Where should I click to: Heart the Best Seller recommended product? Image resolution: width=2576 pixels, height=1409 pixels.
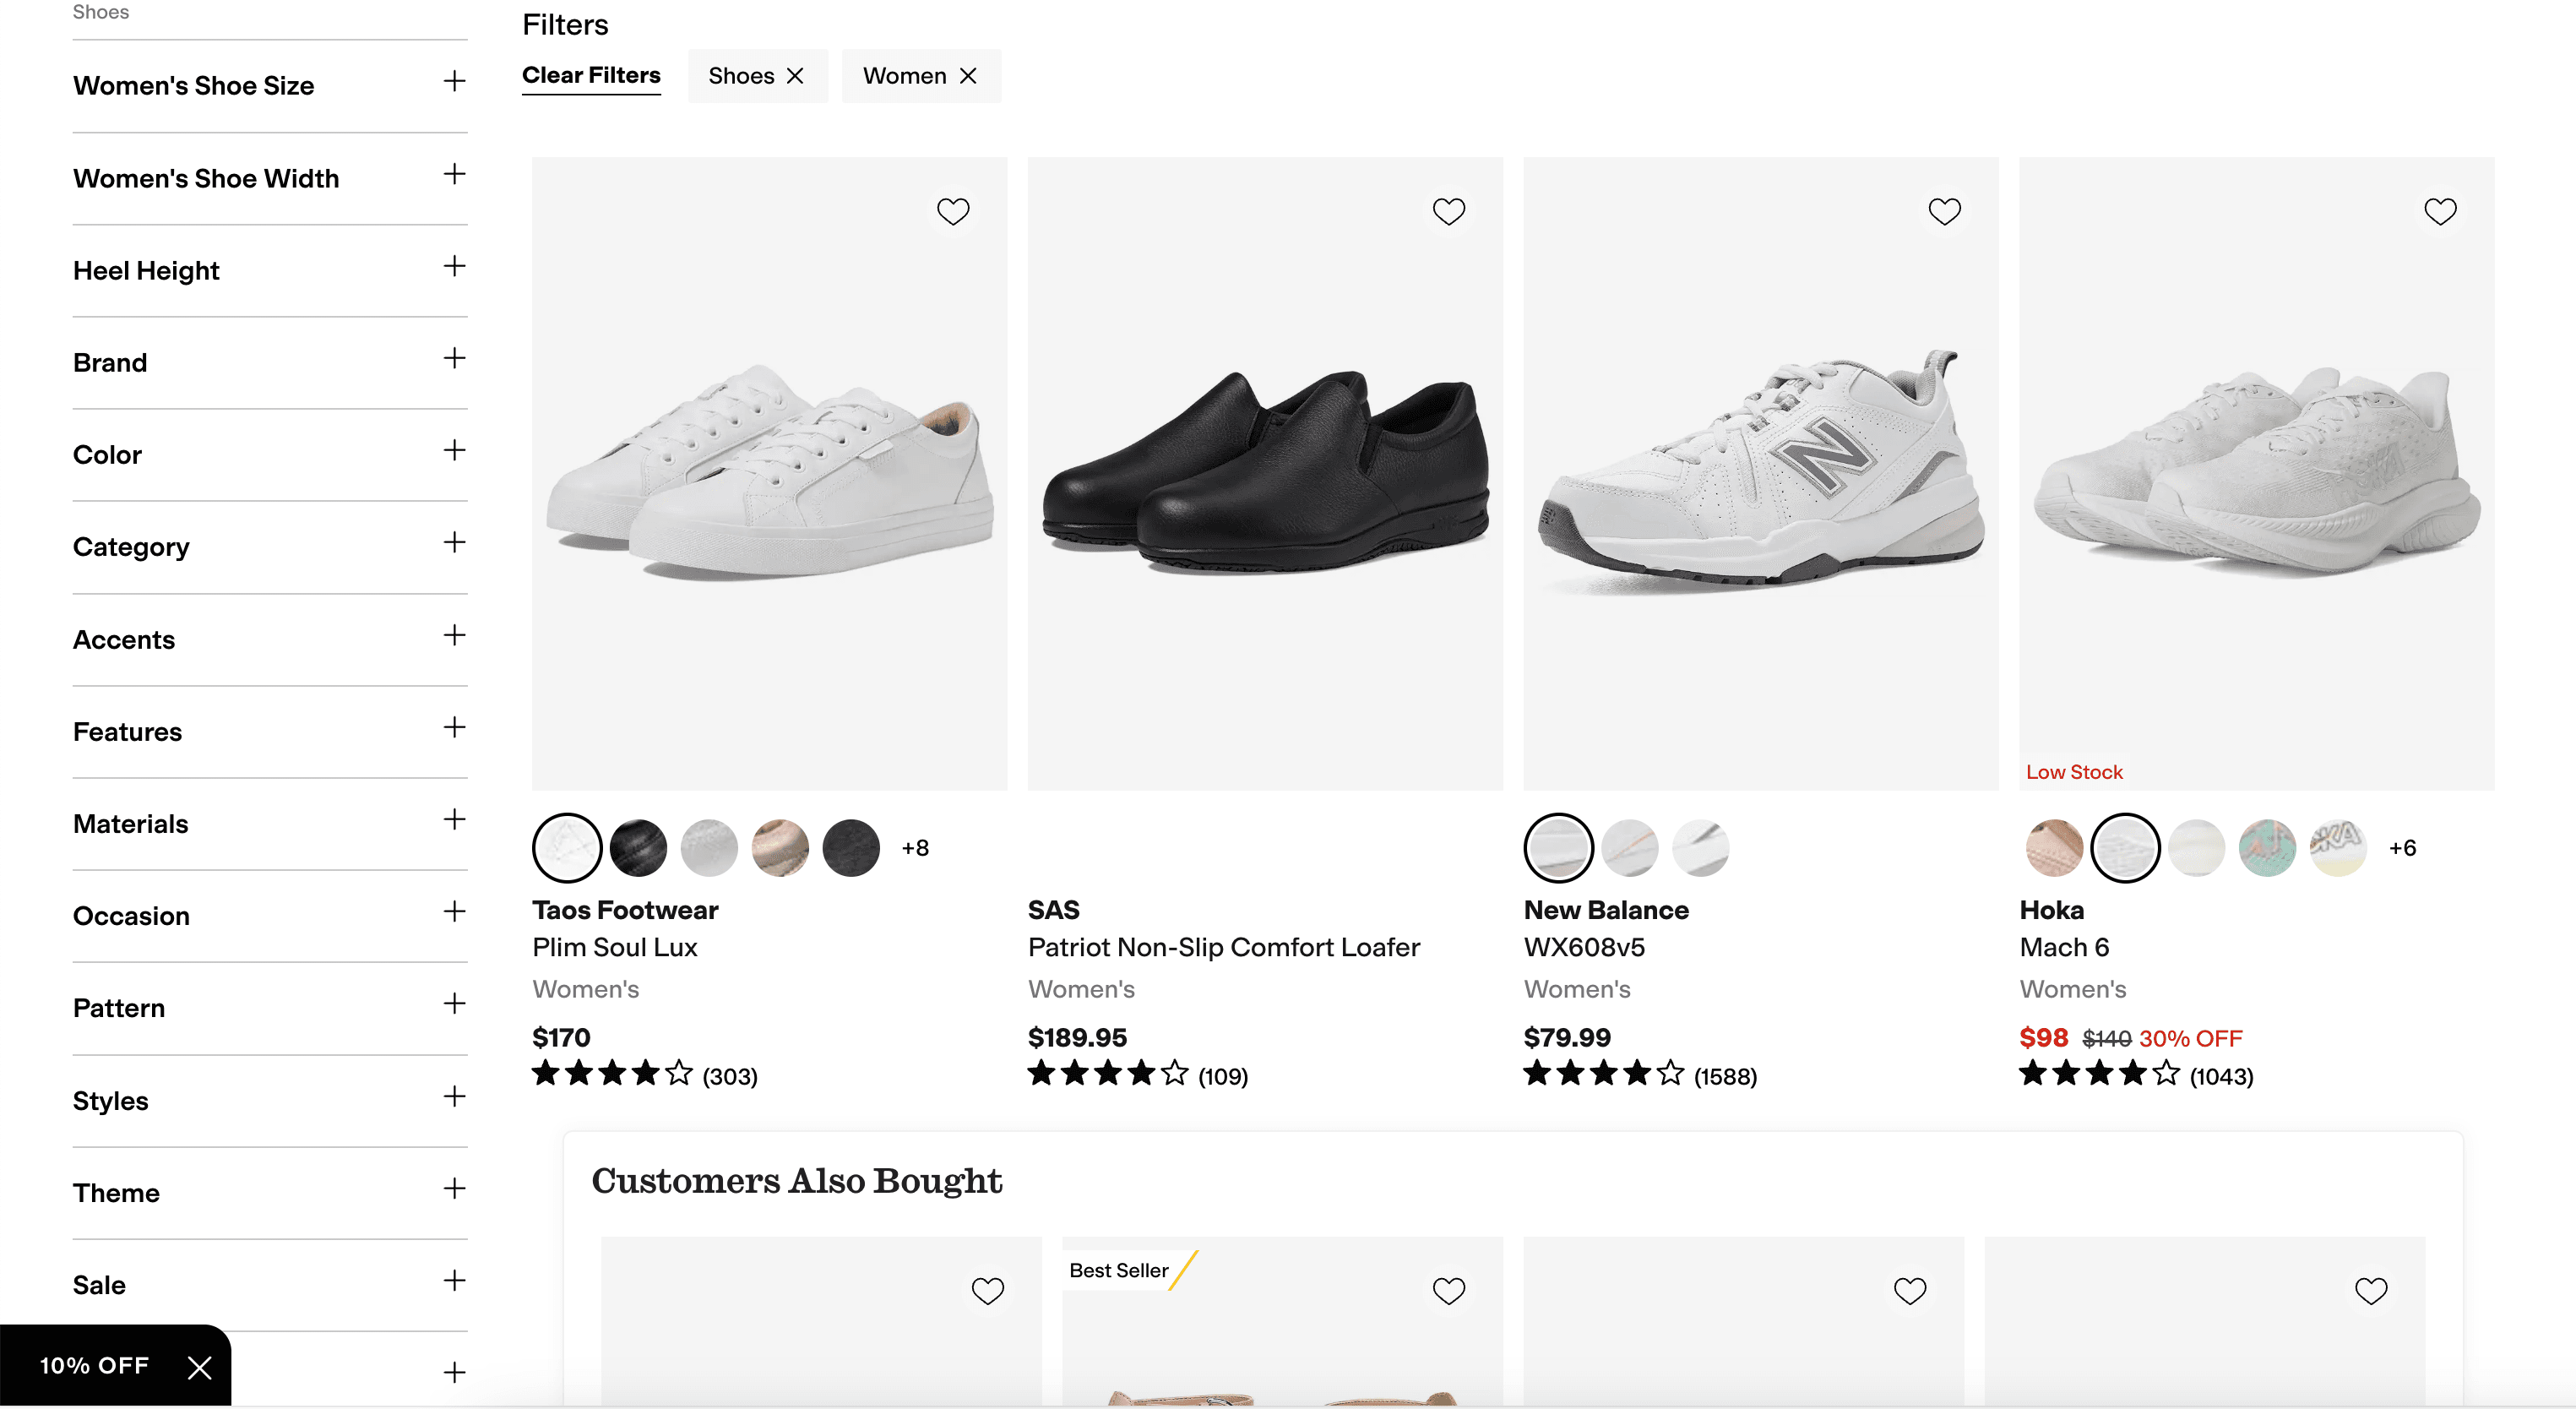1449,1290
